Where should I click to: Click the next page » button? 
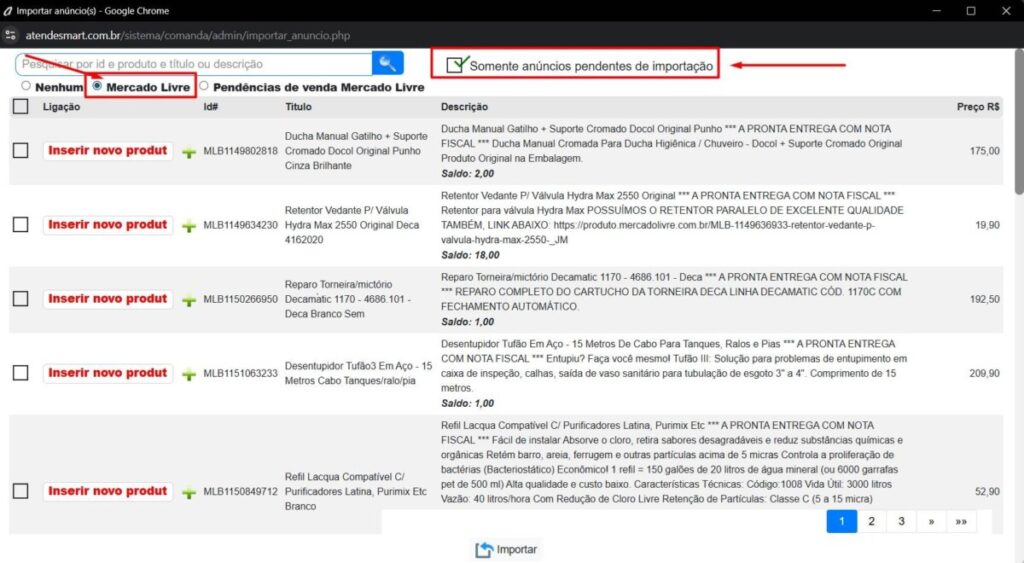tap(931, 521)
